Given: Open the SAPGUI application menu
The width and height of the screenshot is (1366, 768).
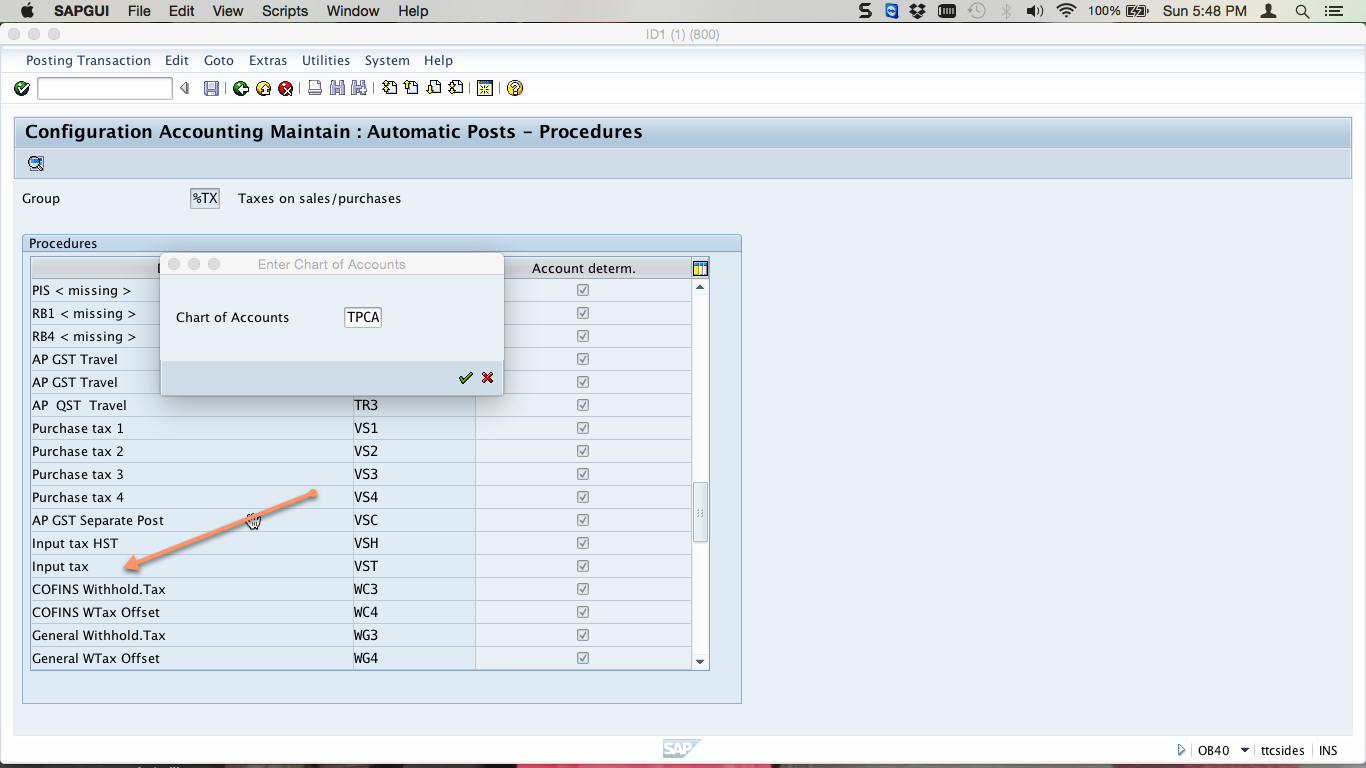Looking at the screenshot, I should [83, 11].
